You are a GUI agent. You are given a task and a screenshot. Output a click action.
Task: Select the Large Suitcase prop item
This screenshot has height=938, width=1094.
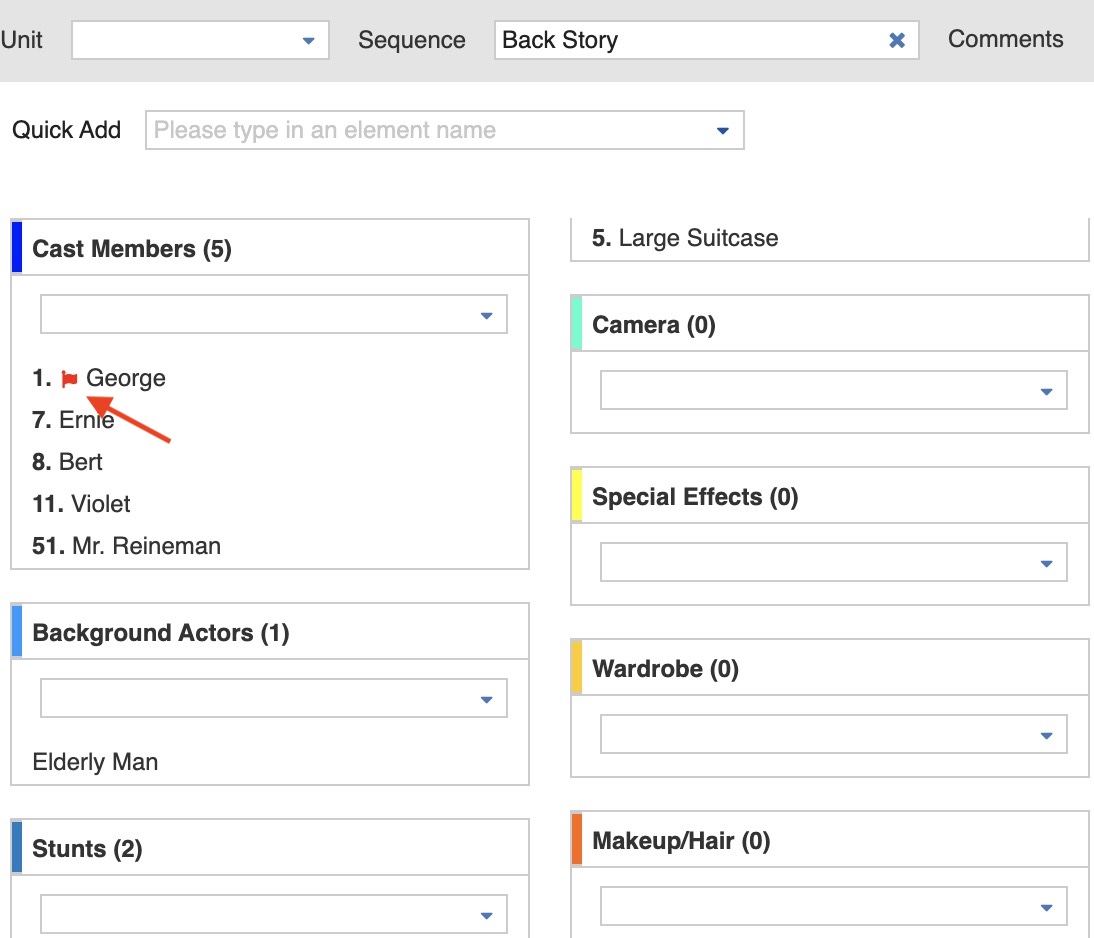pyautogui.click(x=697, y=238)
